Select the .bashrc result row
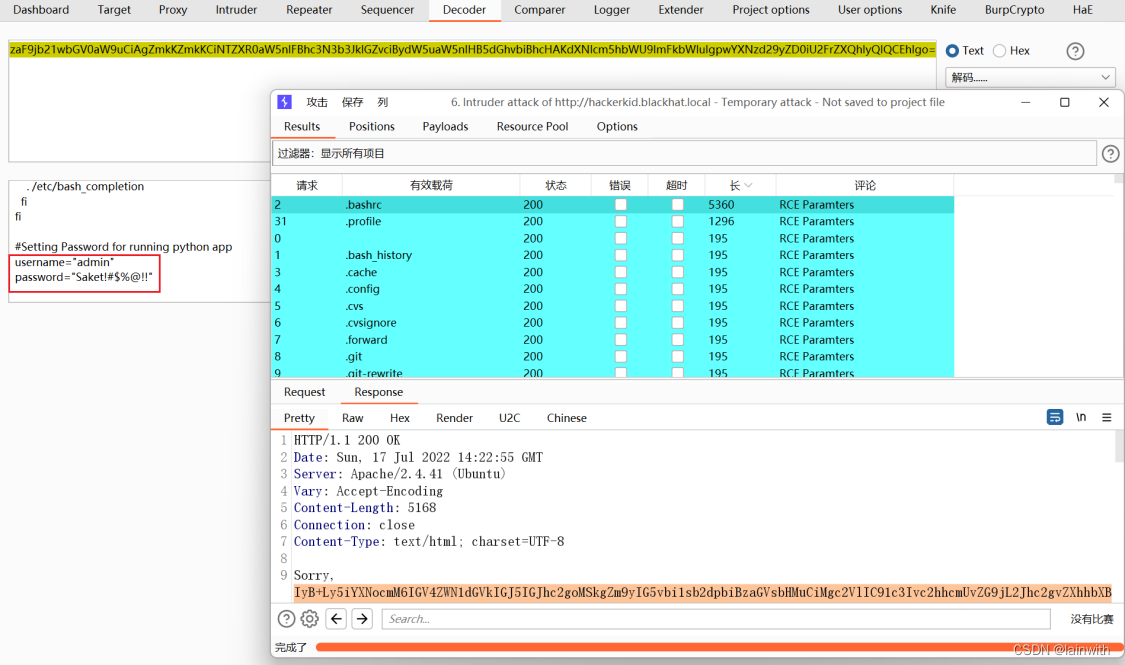This screenshot has height=665, width=1125. click(613, 204)
